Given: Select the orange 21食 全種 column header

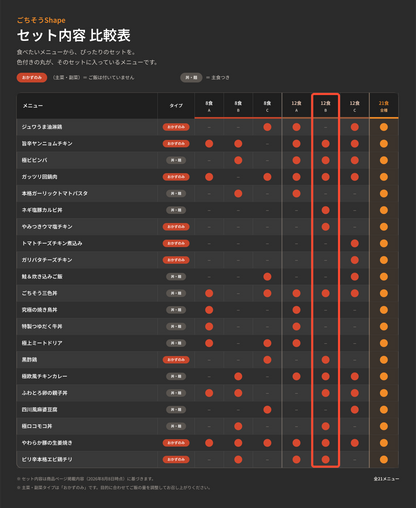Looking at the screenshot, I should [x=384, y=106].
